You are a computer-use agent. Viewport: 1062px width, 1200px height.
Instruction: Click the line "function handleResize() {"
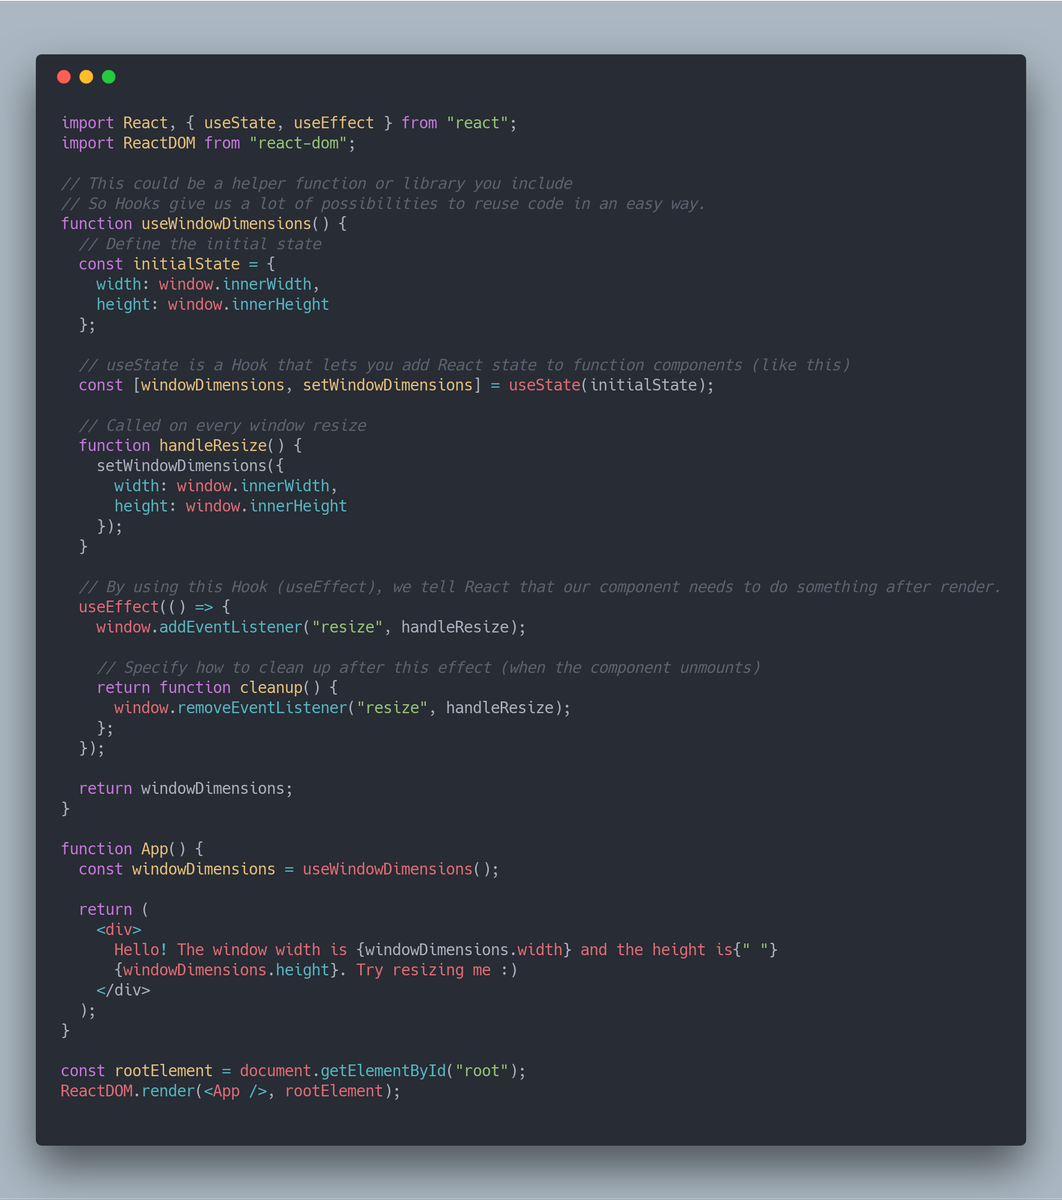190,445
